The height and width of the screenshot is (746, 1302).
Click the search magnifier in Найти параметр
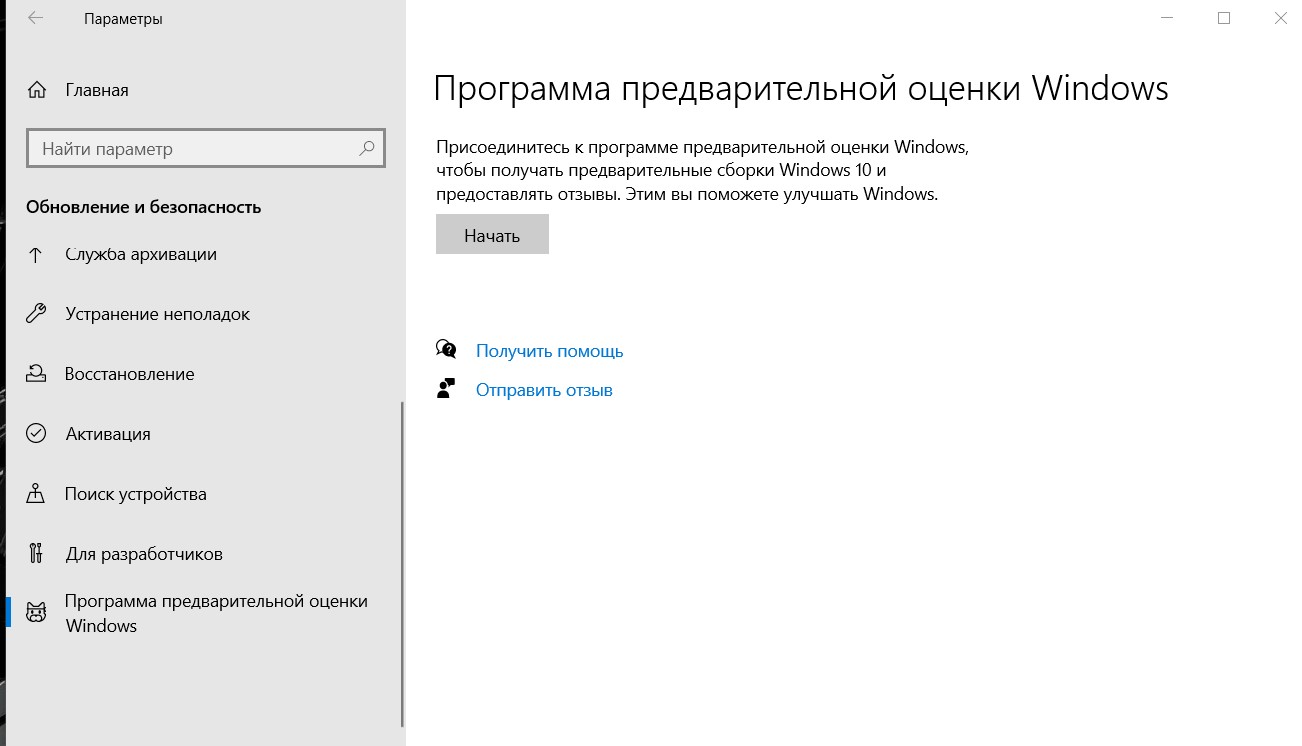(367, 148)
